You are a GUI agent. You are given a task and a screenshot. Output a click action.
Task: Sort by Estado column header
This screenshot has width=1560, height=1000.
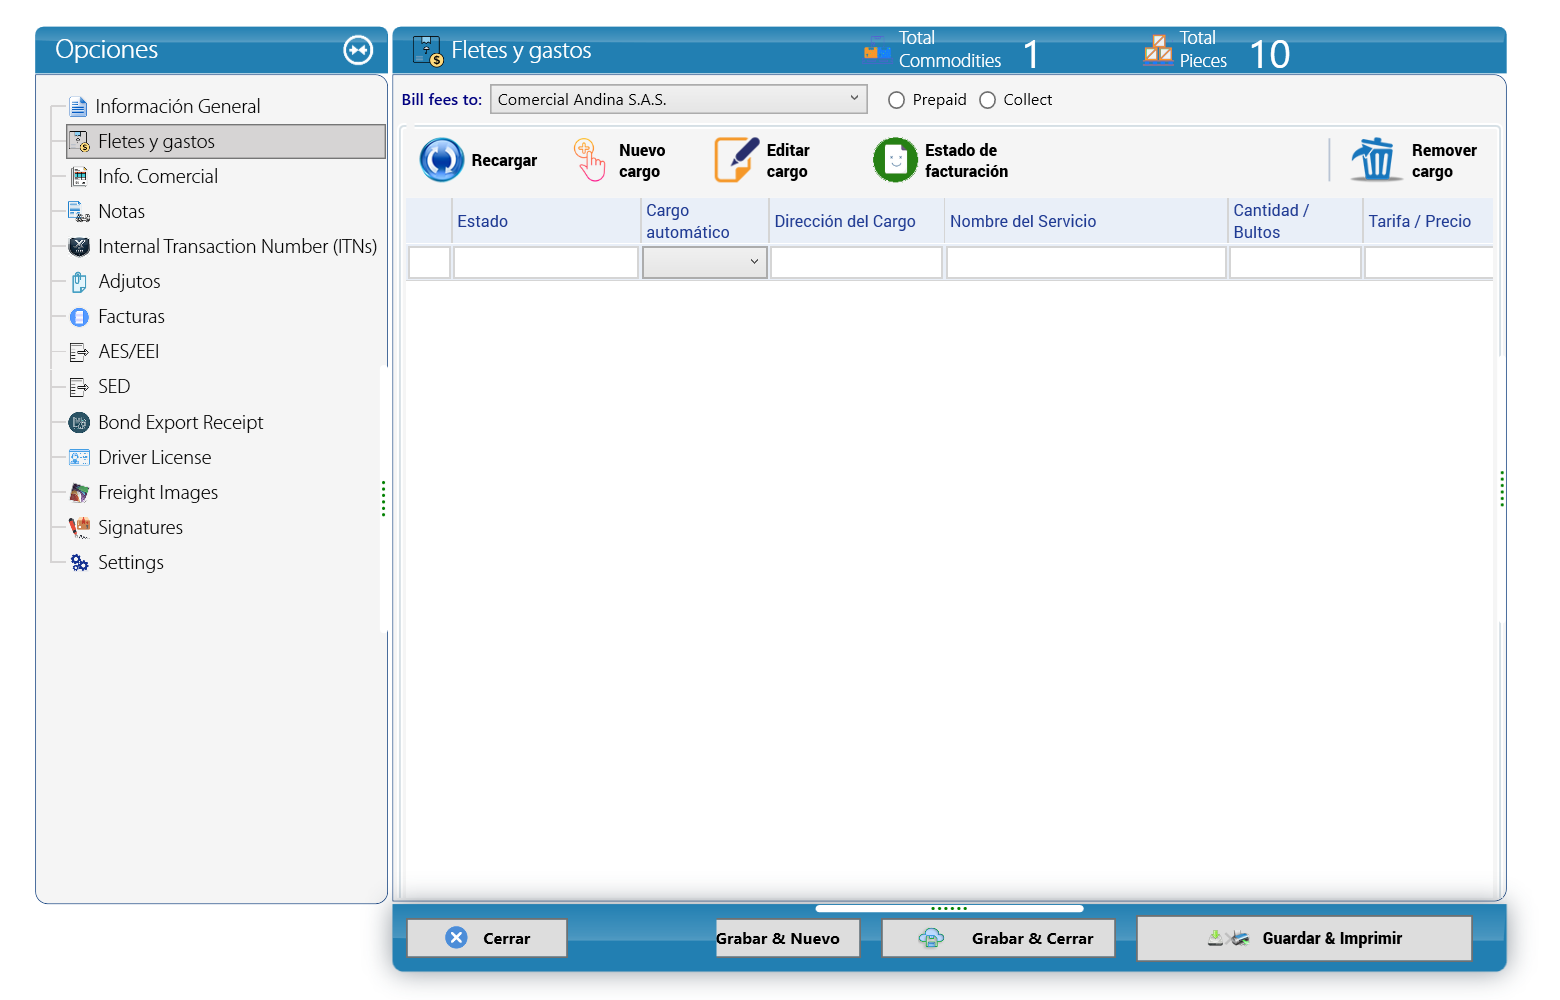pos(546,221)
